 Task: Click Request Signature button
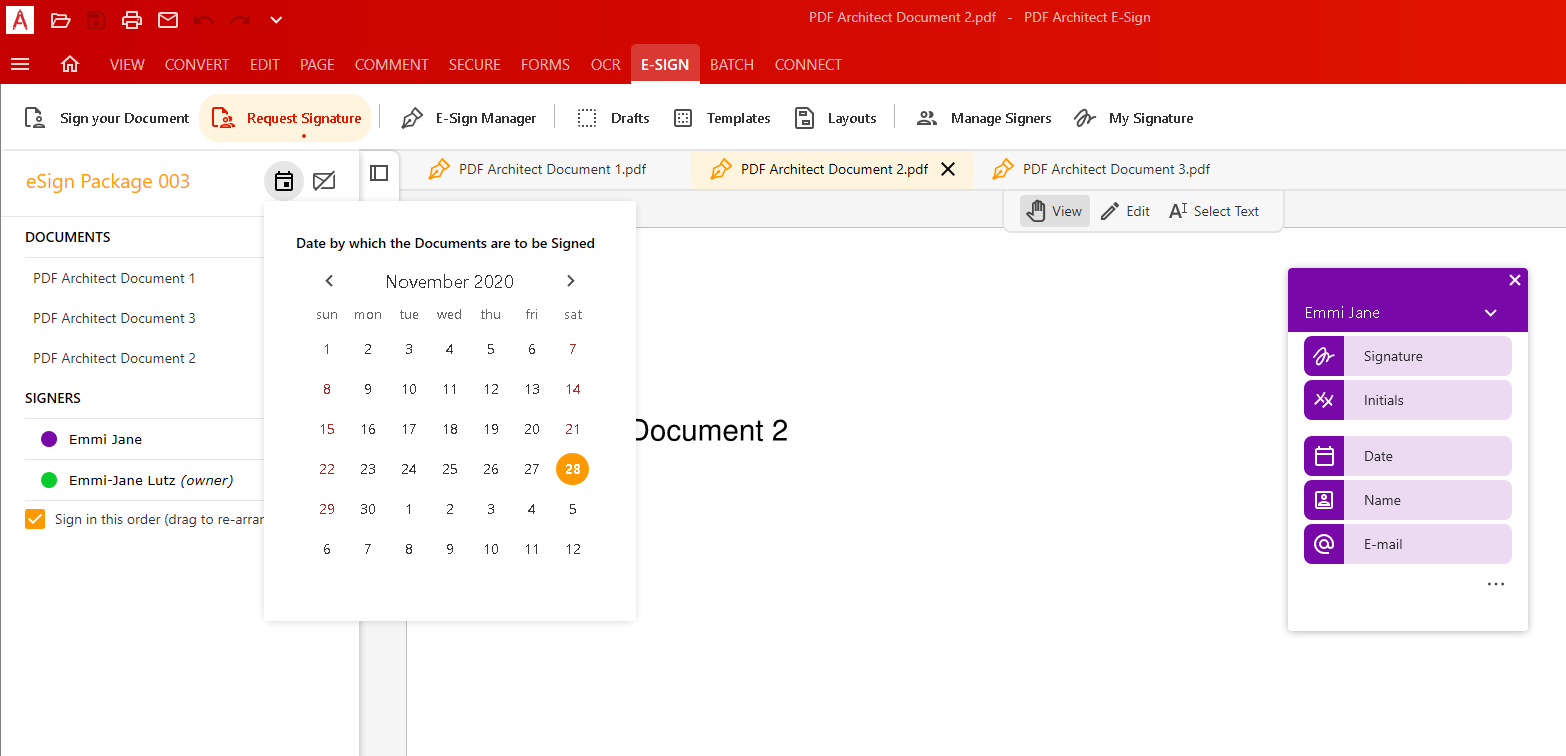(x=286, y=118)
